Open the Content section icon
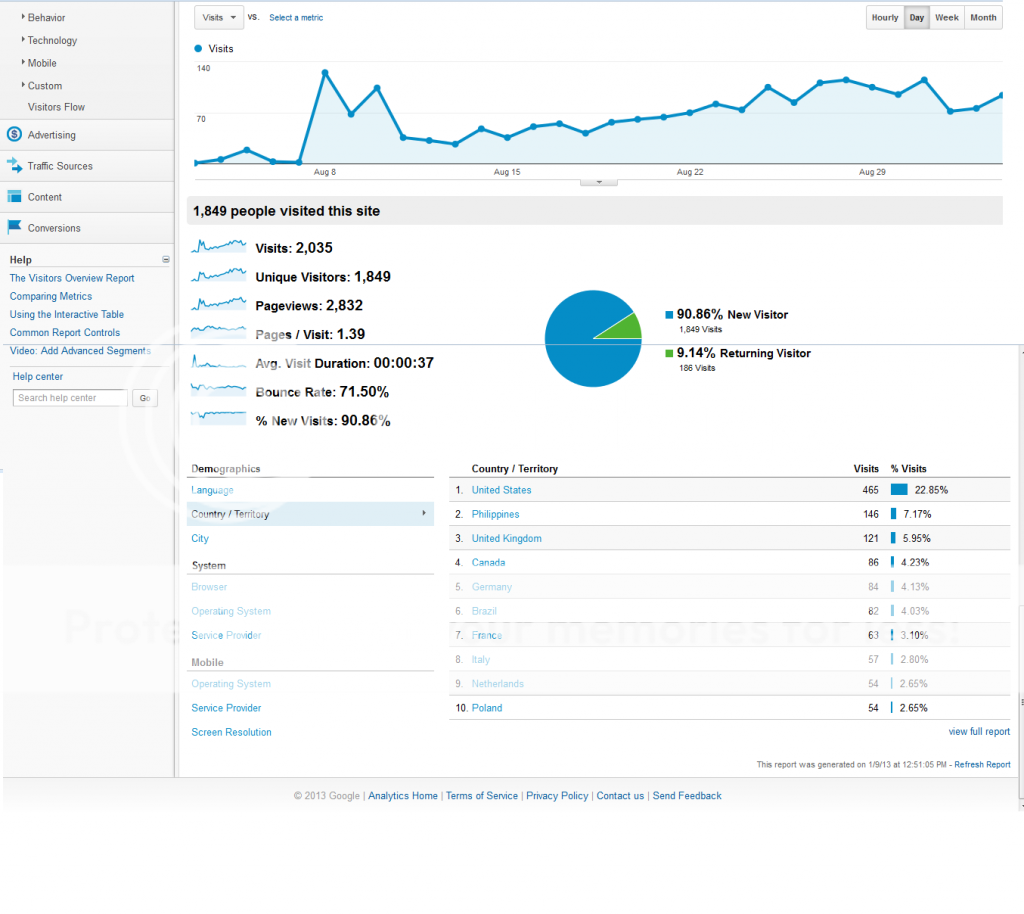The width and height of the screenshot is (1024, 914). 14,196
